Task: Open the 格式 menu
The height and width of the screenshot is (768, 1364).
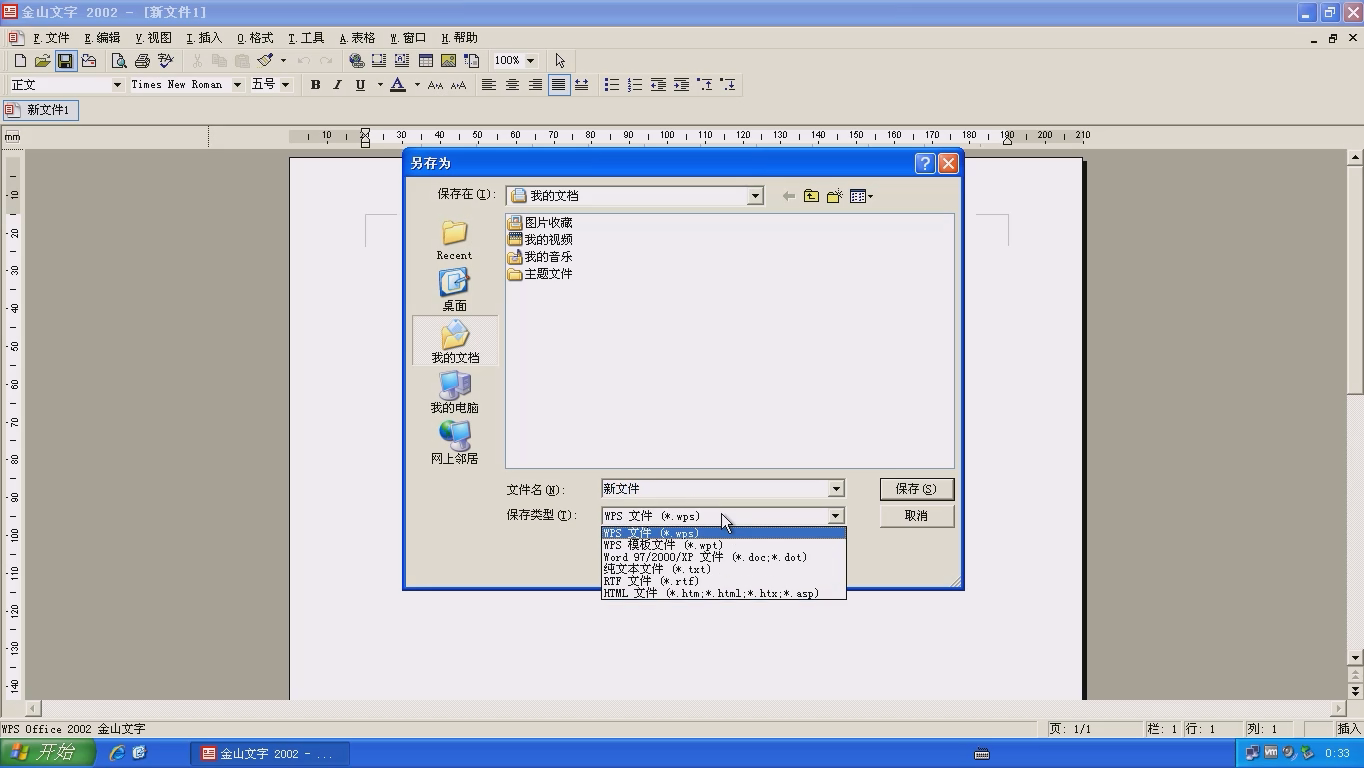Action: [255, 38]
